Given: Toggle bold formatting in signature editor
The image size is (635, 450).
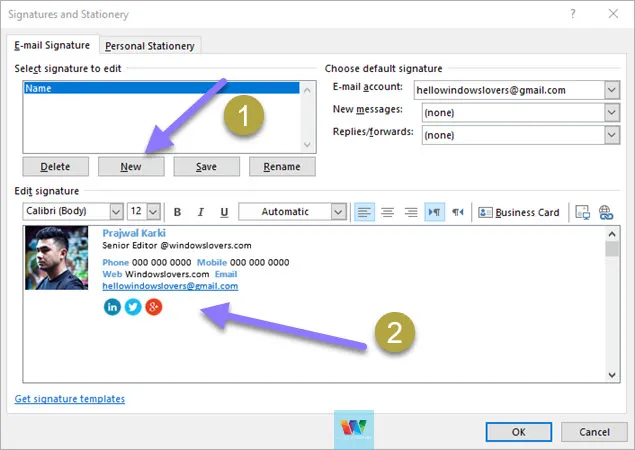Looking at the screenshot, I should click(177, 212).
